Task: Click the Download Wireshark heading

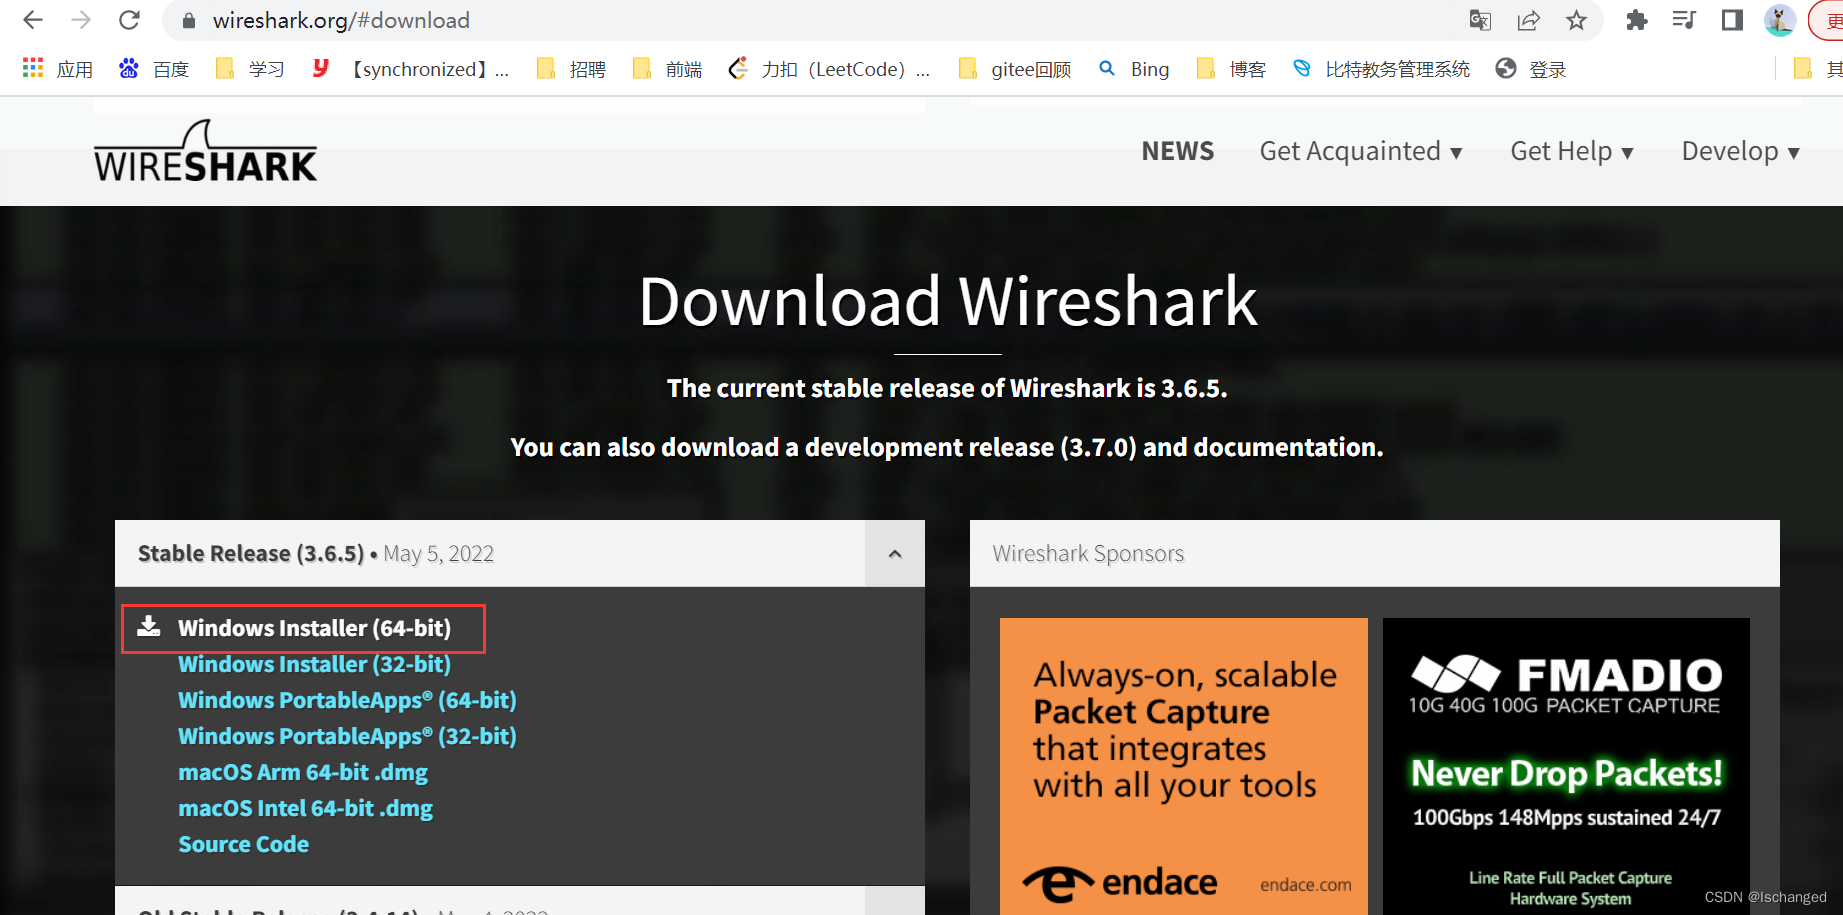Action: [948, 301]
